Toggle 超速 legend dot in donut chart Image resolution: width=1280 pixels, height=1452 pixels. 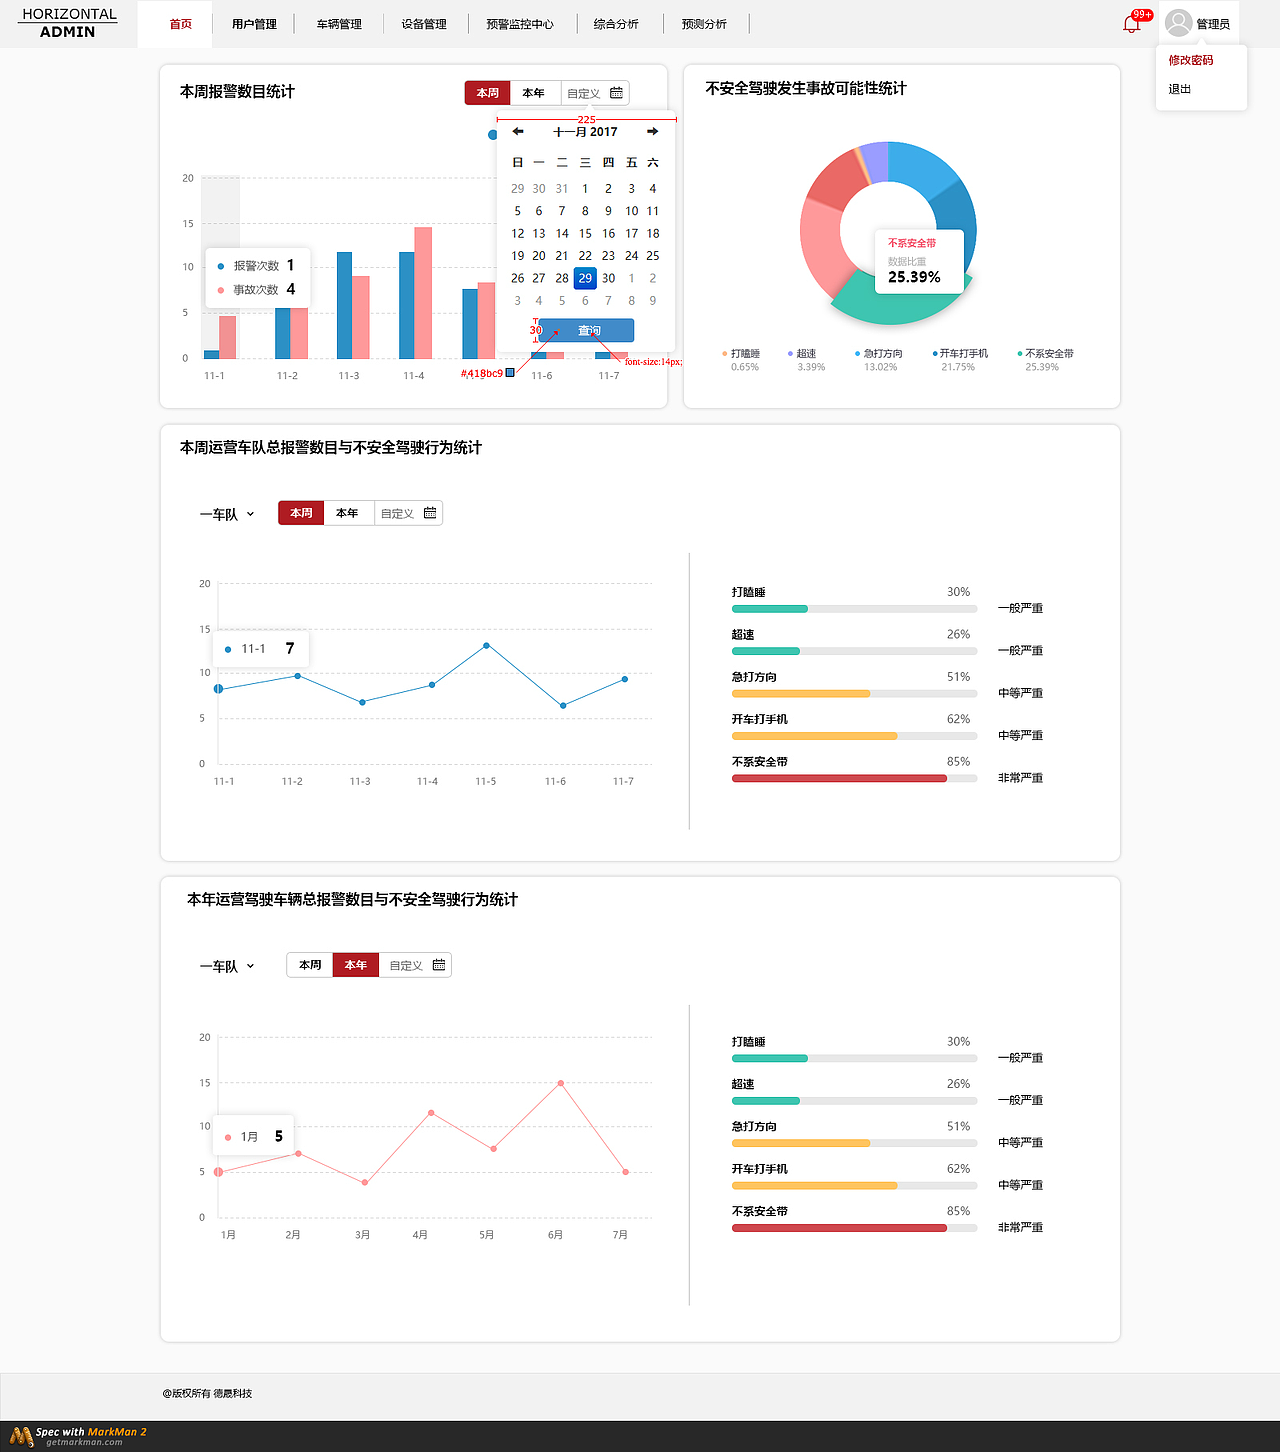pos(790,353)
